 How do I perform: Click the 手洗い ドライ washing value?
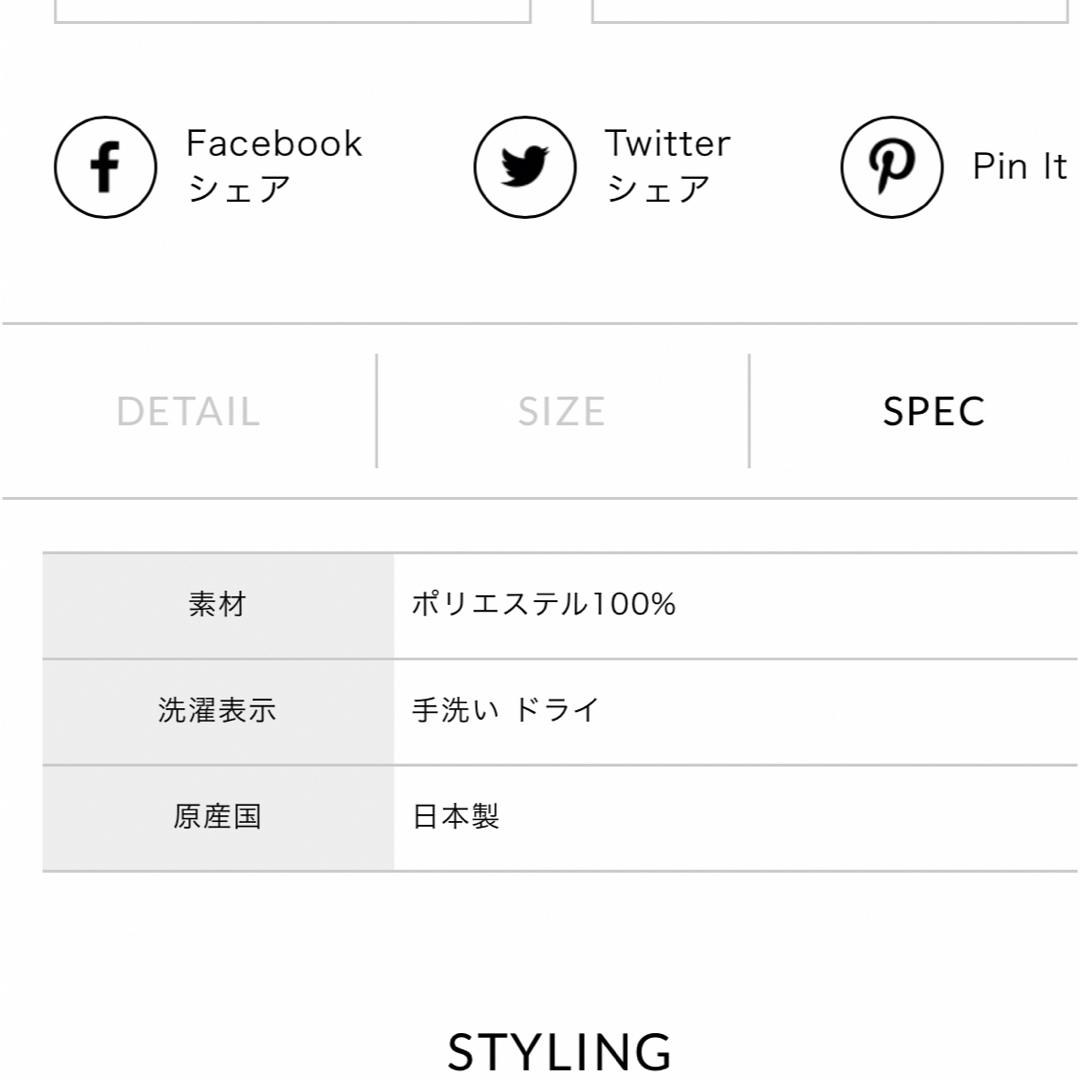click(506, 710)
